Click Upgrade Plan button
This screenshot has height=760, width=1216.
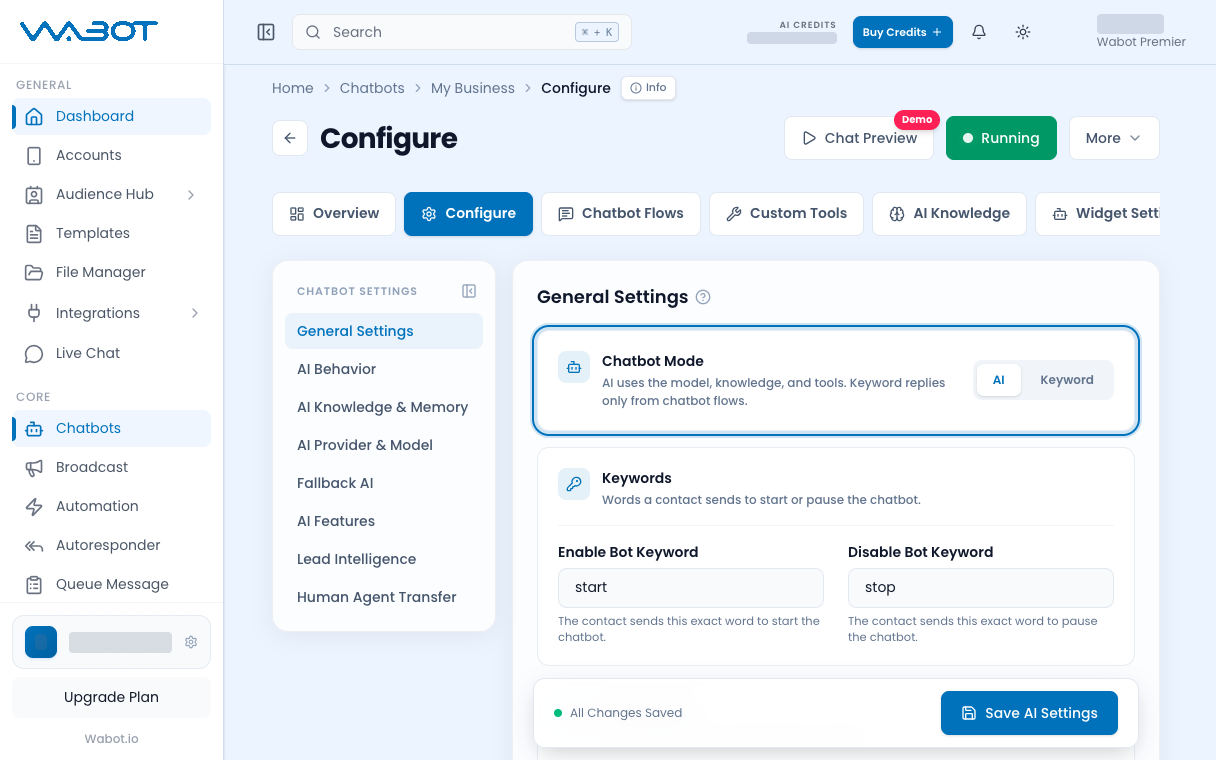click(111, 697)
